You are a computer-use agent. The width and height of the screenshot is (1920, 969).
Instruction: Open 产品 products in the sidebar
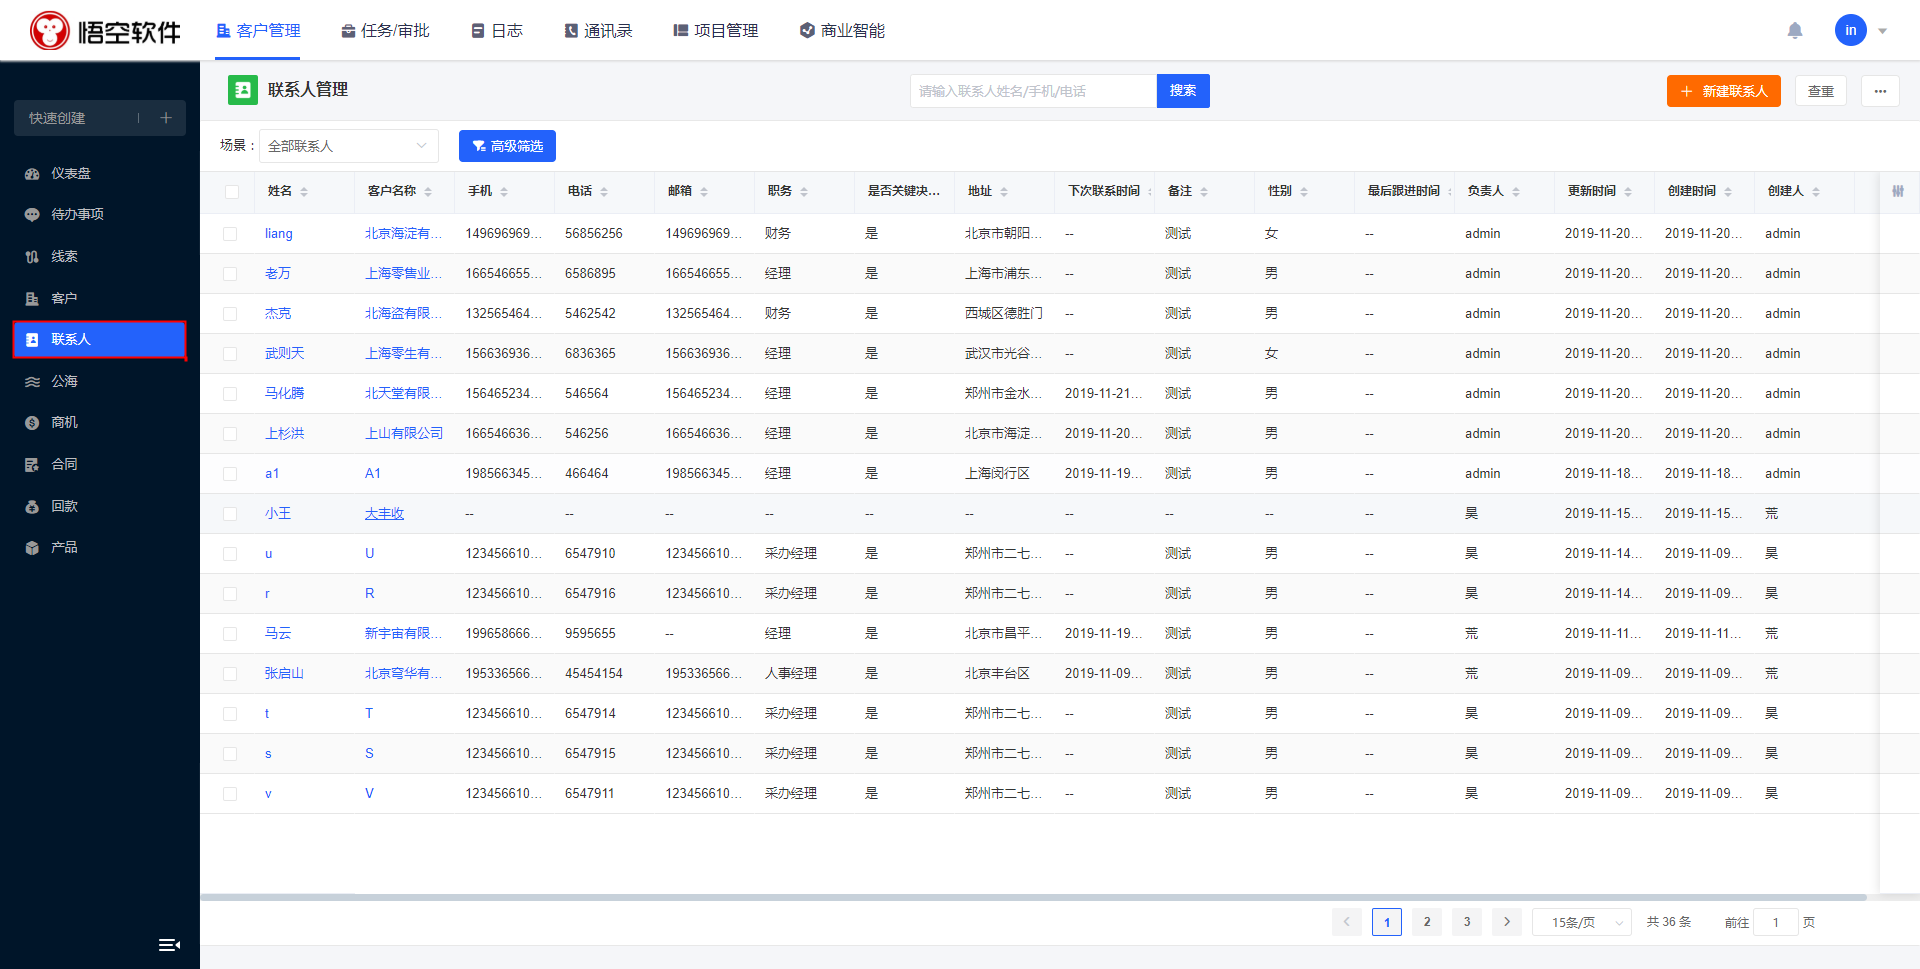click(x=100, y=548)
